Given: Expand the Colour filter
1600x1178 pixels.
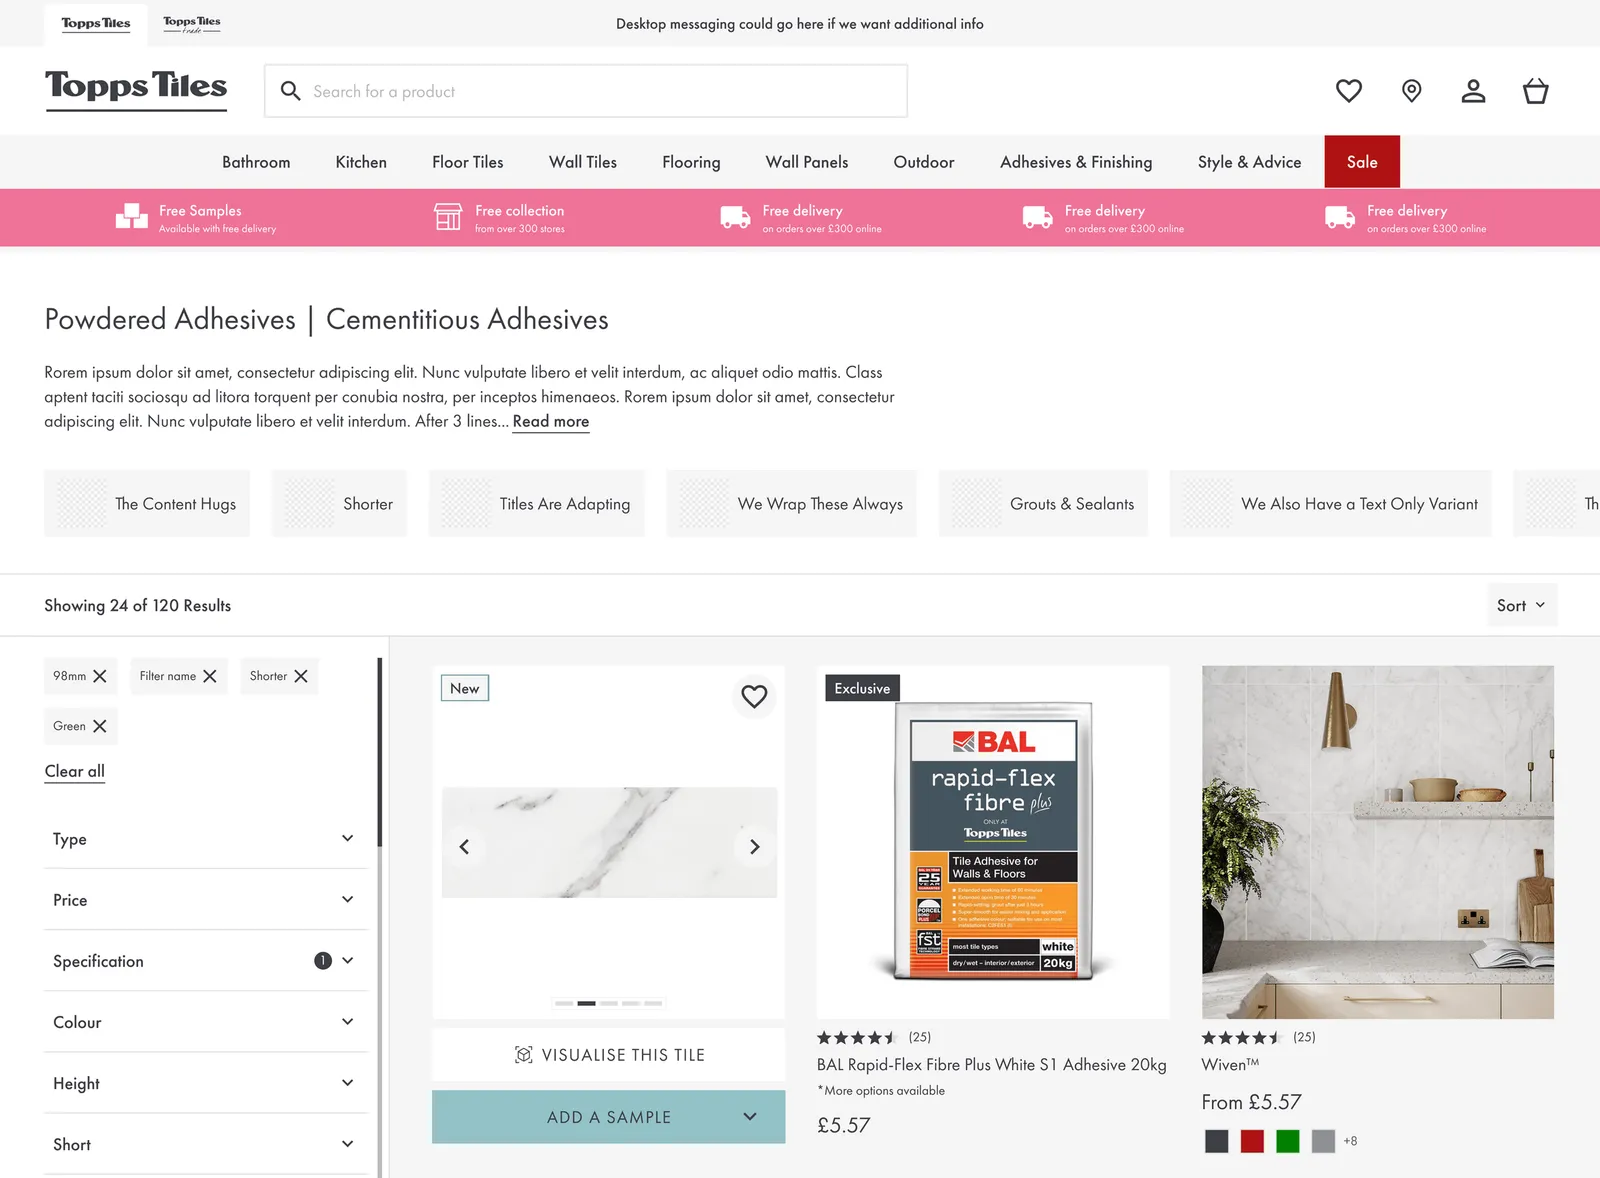Looking at the screenshot, I should (206, 1022).
